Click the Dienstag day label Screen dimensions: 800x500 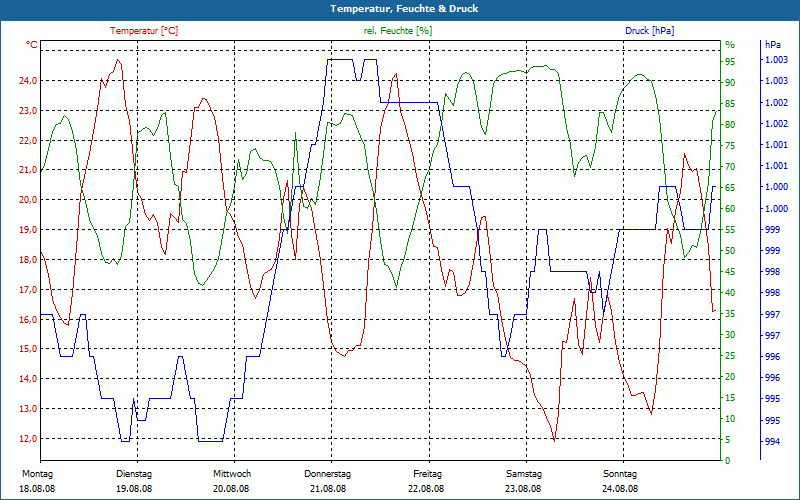[x=134, y=474]
